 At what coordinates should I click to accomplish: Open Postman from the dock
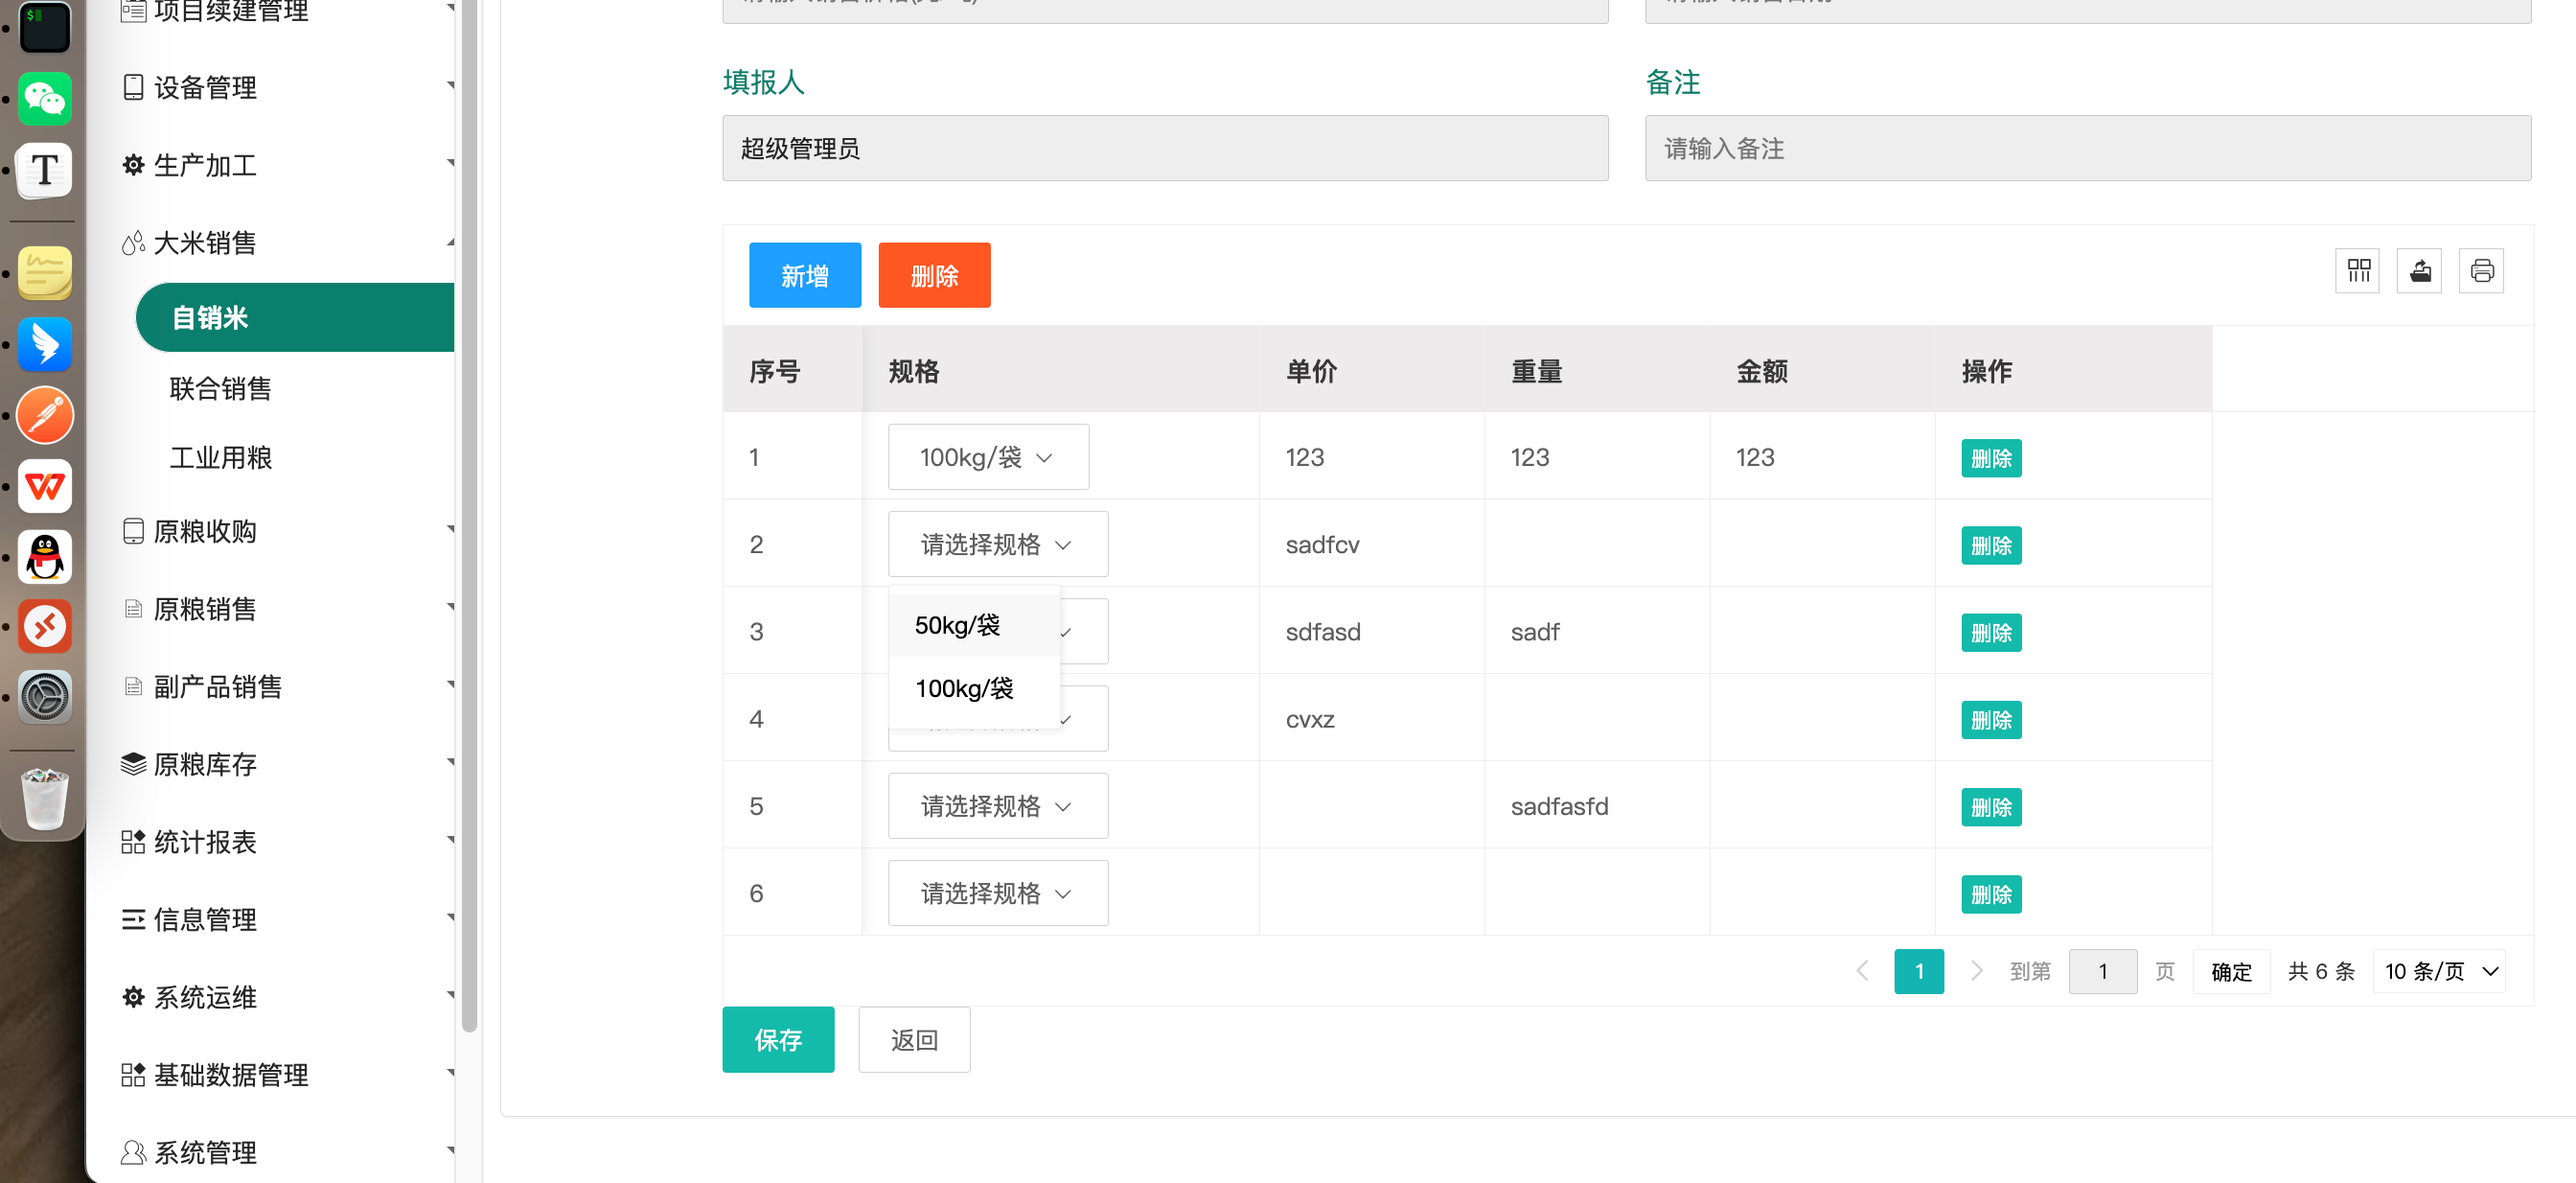[45, 415]
